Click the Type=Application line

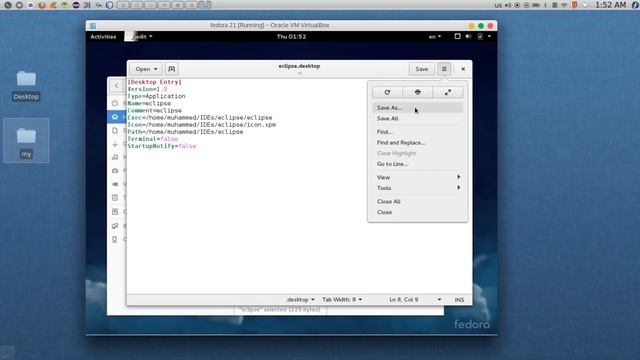pos(156,96)
